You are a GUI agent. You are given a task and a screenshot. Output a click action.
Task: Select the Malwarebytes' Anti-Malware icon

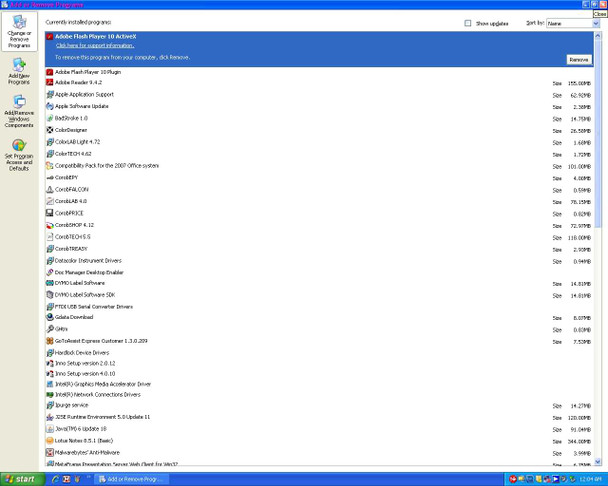tap(50, 453)
